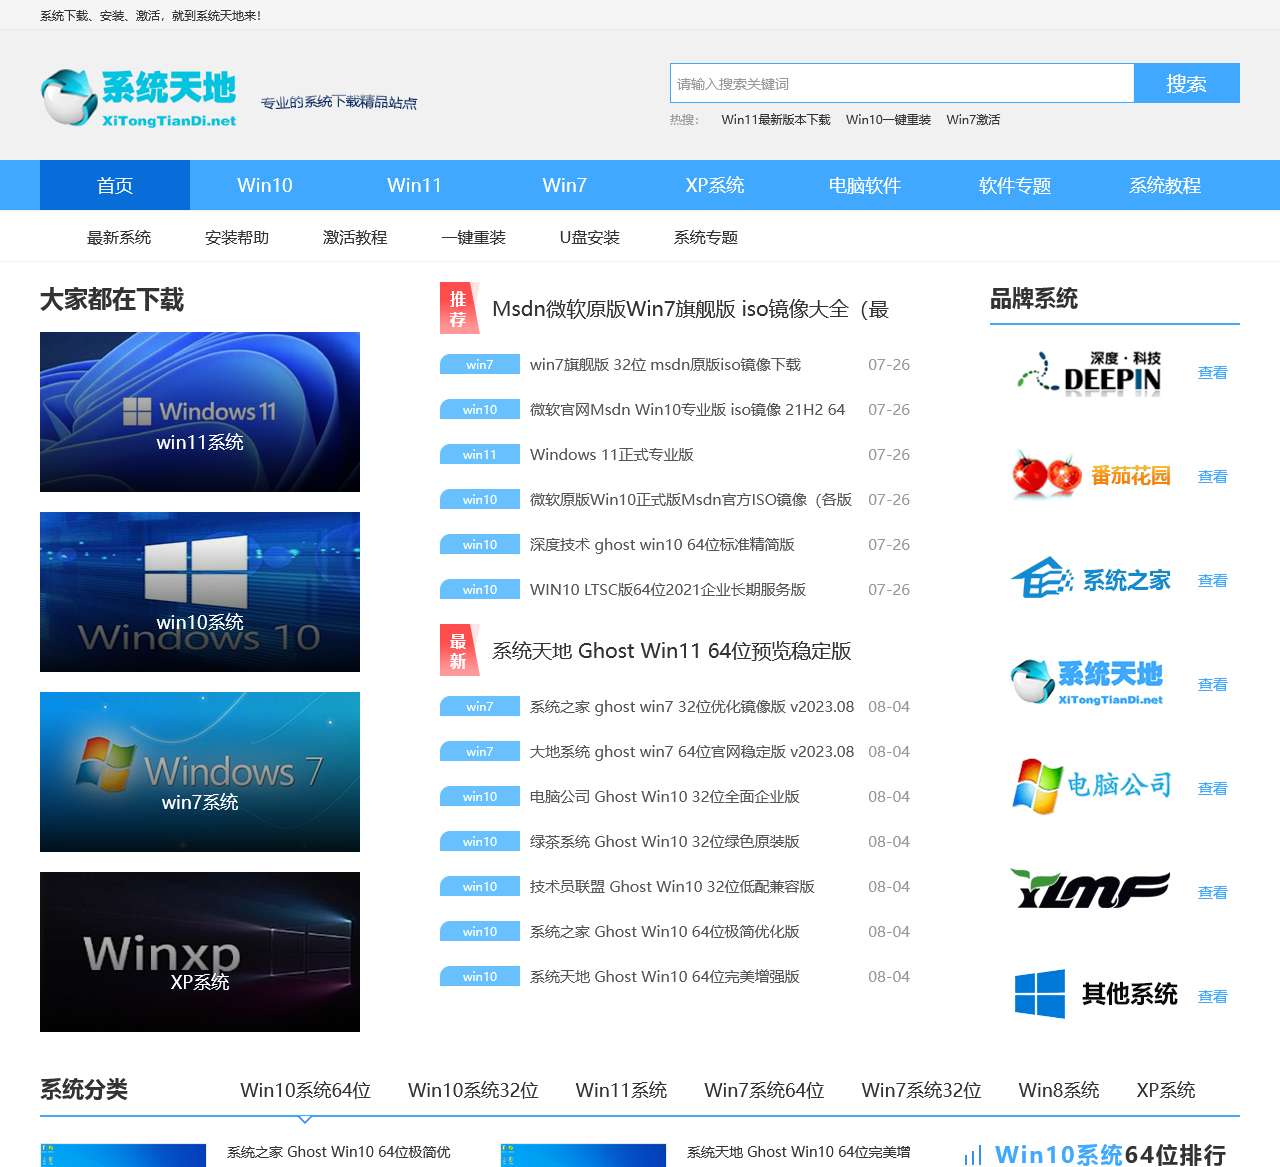Open 电脑公司 Ghost Win10 32位全面企业版
The height and width of the screenshot is (1167, 1280).
click(665, 797)
